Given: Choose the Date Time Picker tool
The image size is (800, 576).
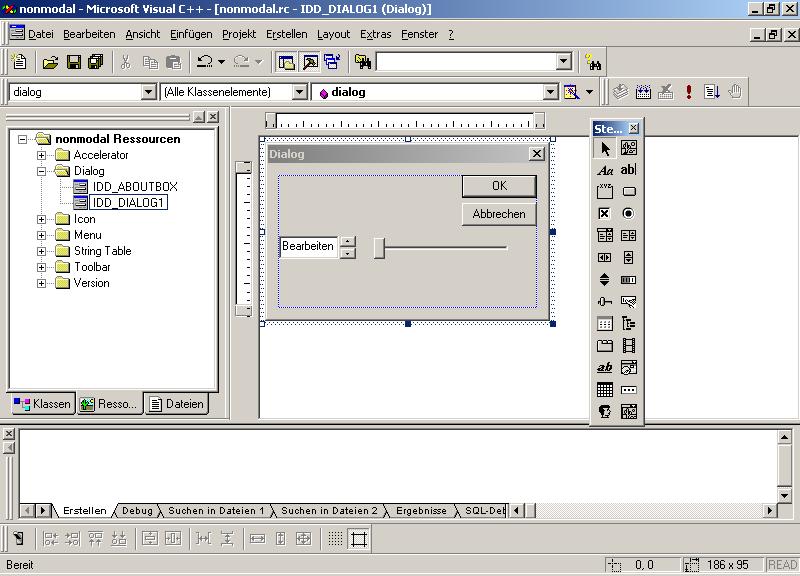Looking at the screenshot, I should click(x=629, y=367).
